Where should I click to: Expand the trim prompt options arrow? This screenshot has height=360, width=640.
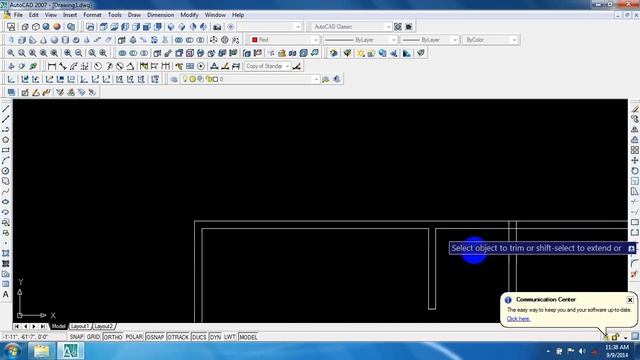631,249
